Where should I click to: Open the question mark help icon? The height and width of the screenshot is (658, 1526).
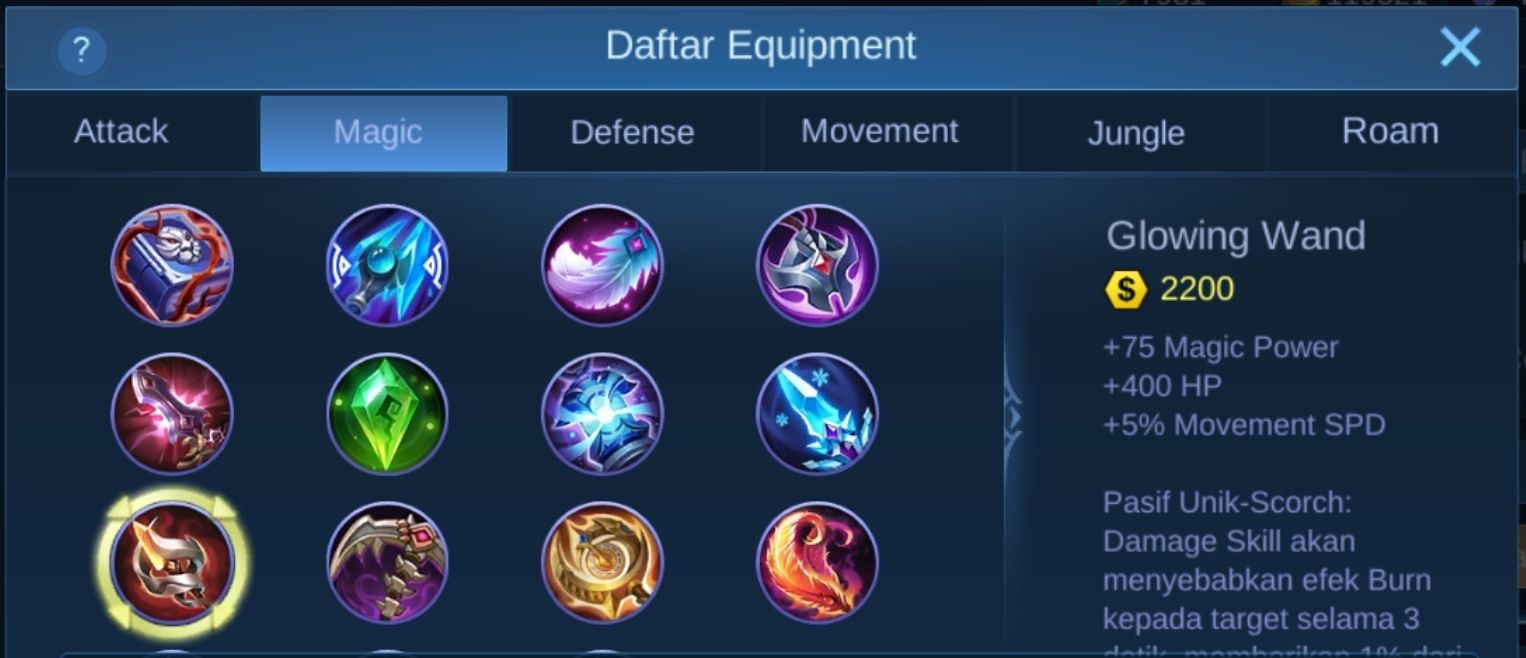(82, 50)
